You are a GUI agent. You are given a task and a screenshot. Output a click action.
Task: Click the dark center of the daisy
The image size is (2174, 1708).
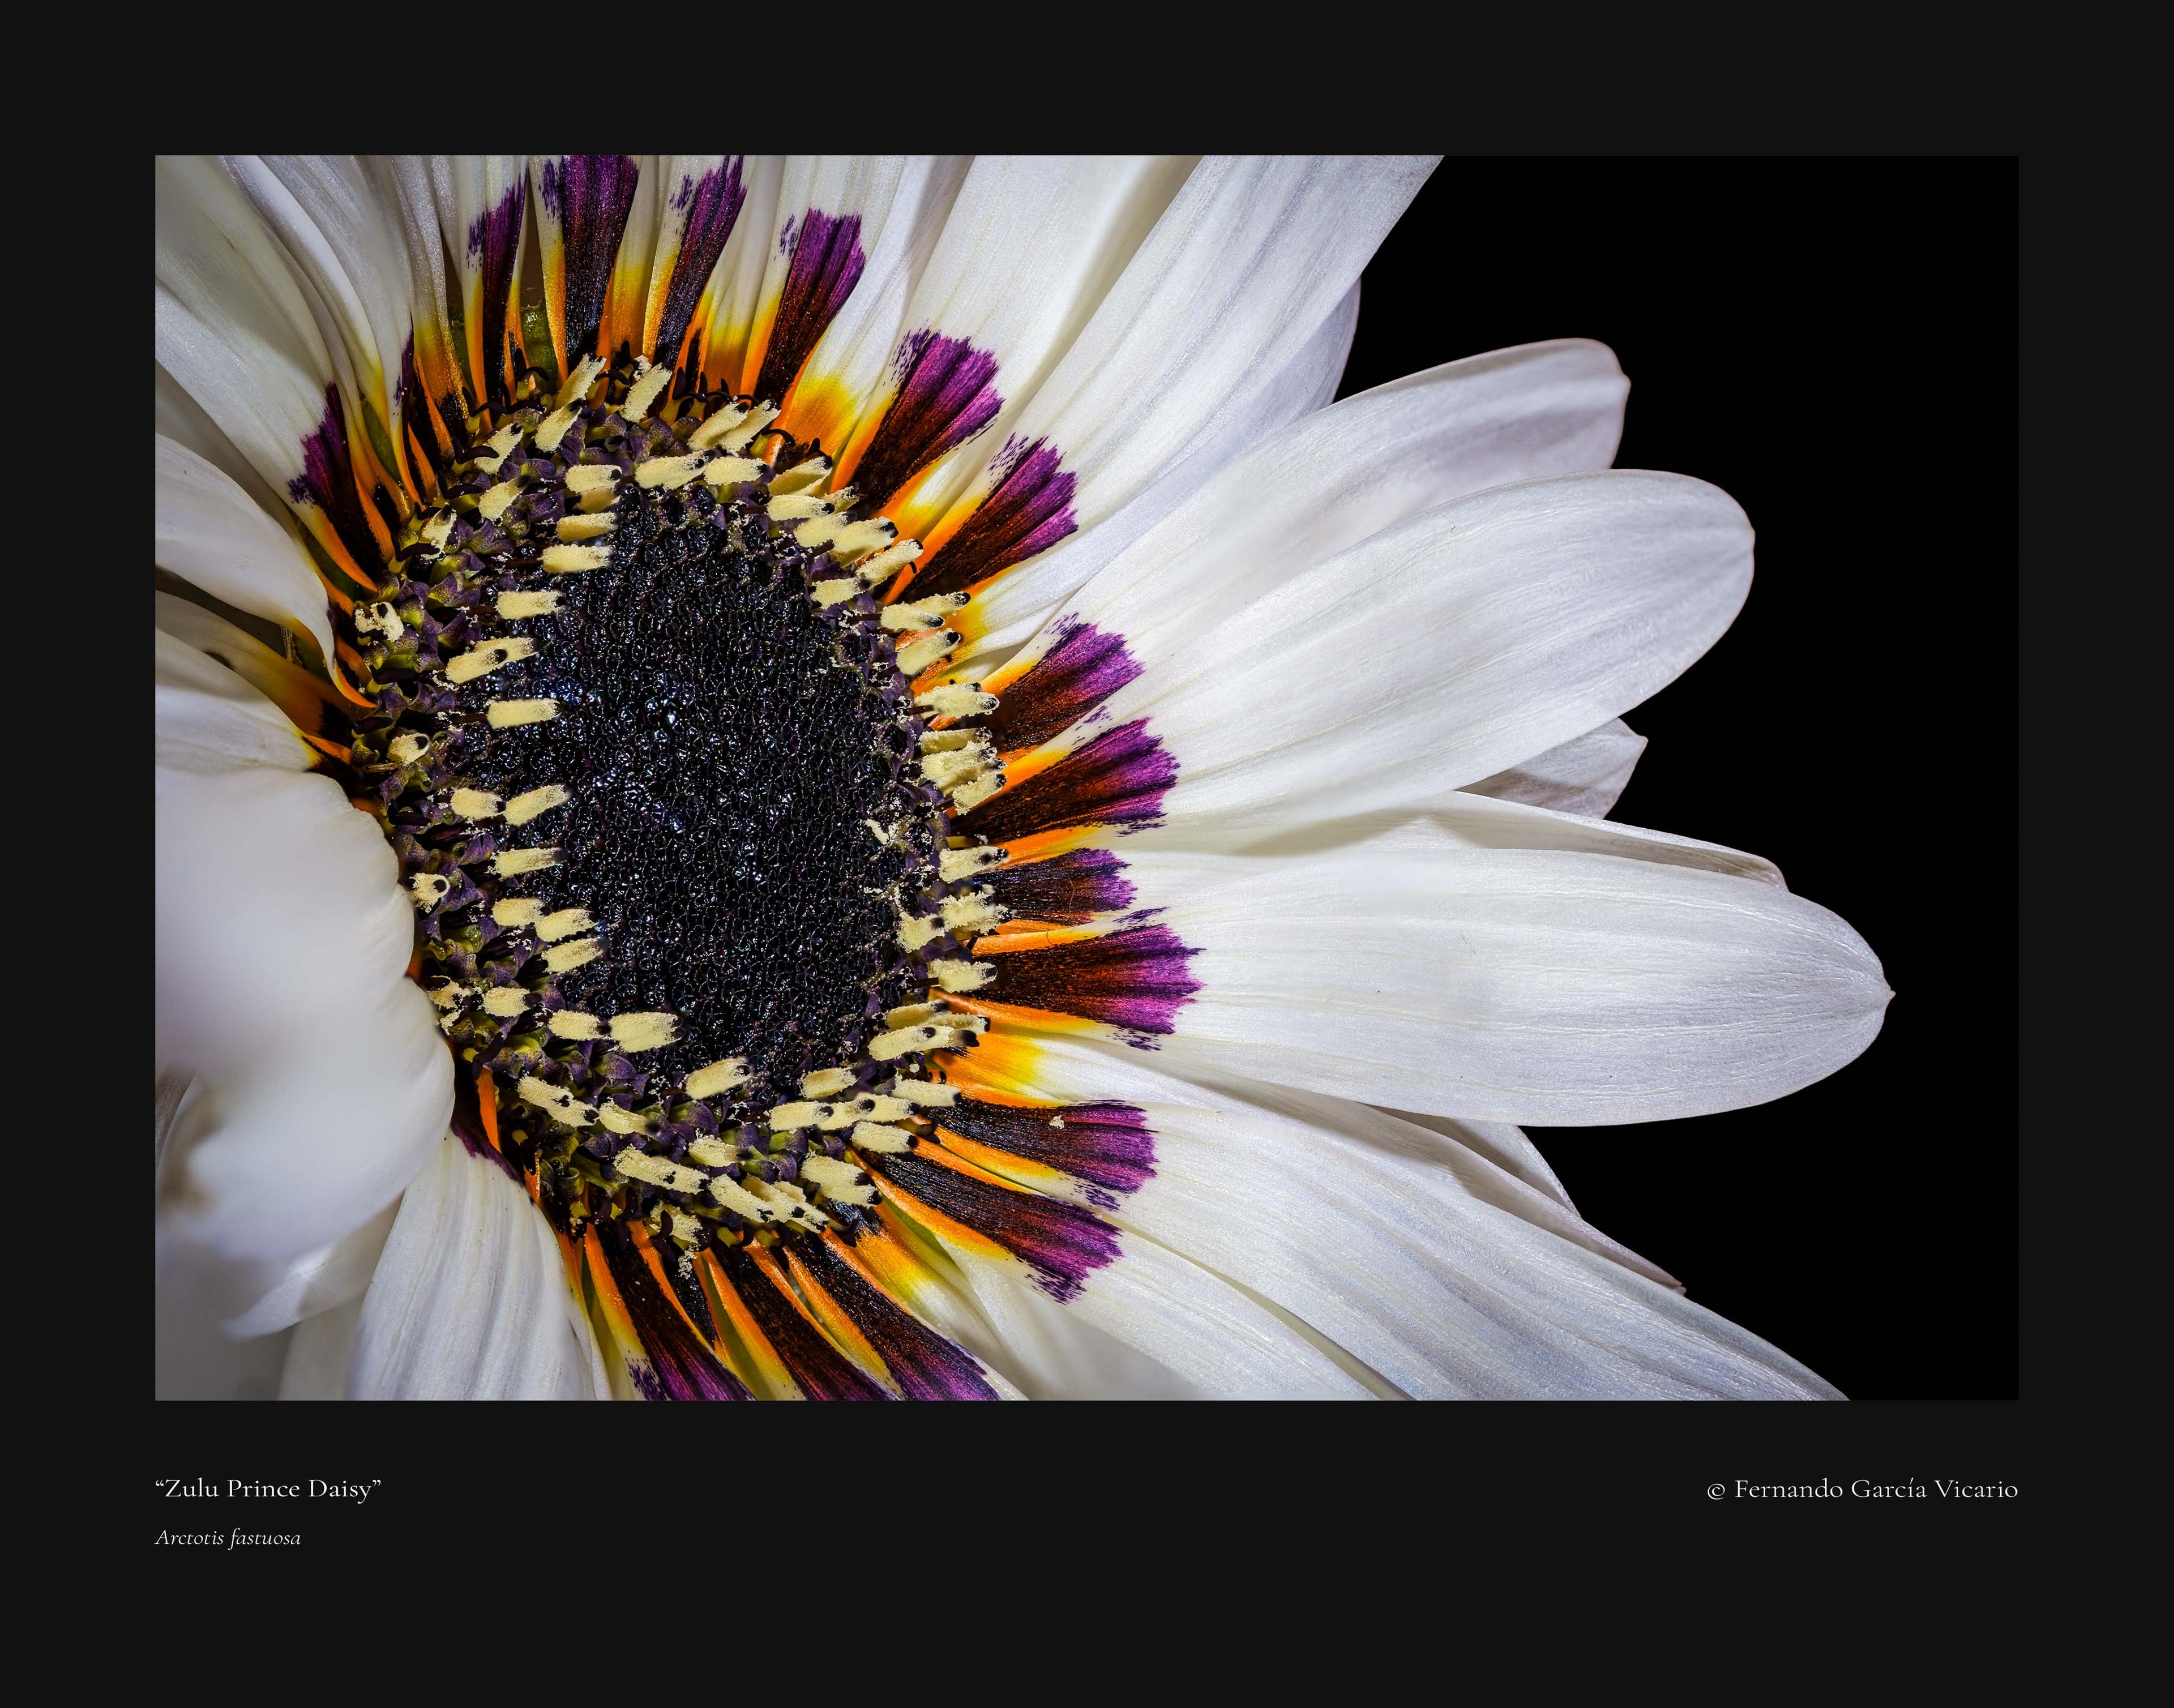[700, 800]
